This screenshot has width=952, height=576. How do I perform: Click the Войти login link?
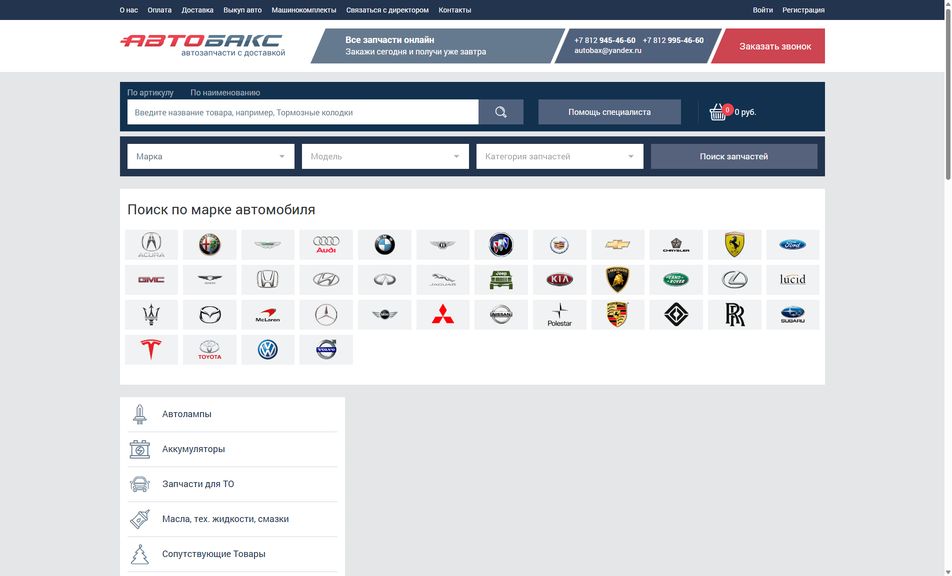[x=763, y=10]
